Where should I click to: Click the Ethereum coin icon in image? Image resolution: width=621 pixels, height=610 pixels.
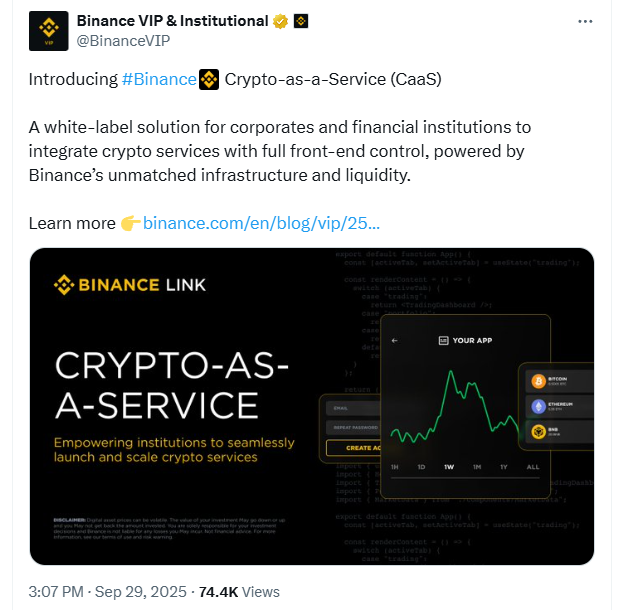(538, 406)
